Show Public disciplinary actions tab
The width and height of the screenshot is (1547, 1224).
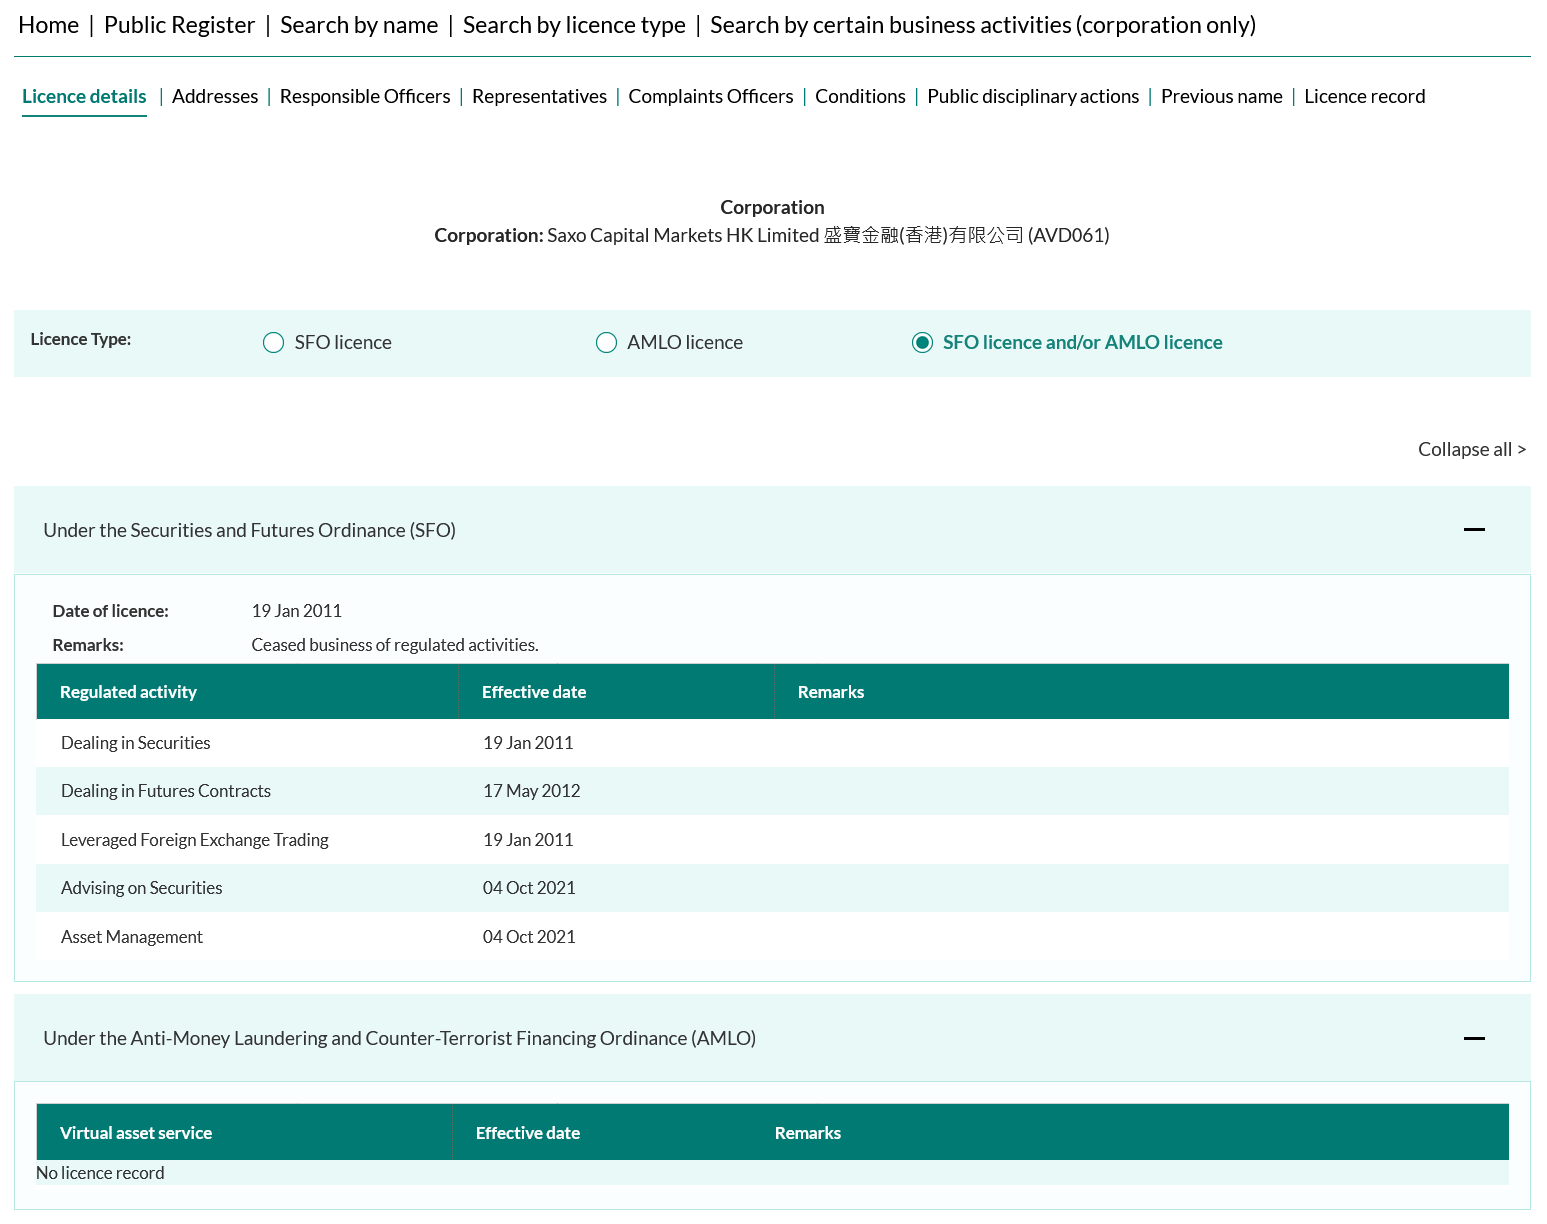coord(1033,97)
